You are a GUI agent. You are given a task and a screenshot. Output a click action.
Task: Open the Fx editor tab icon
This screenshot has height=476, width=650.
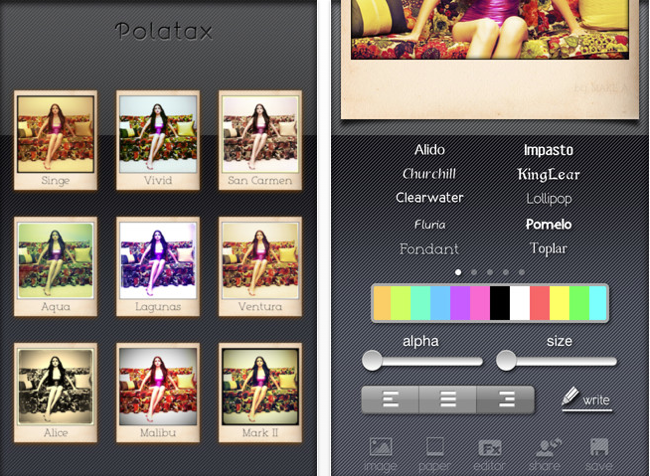[x=490, y=448]
